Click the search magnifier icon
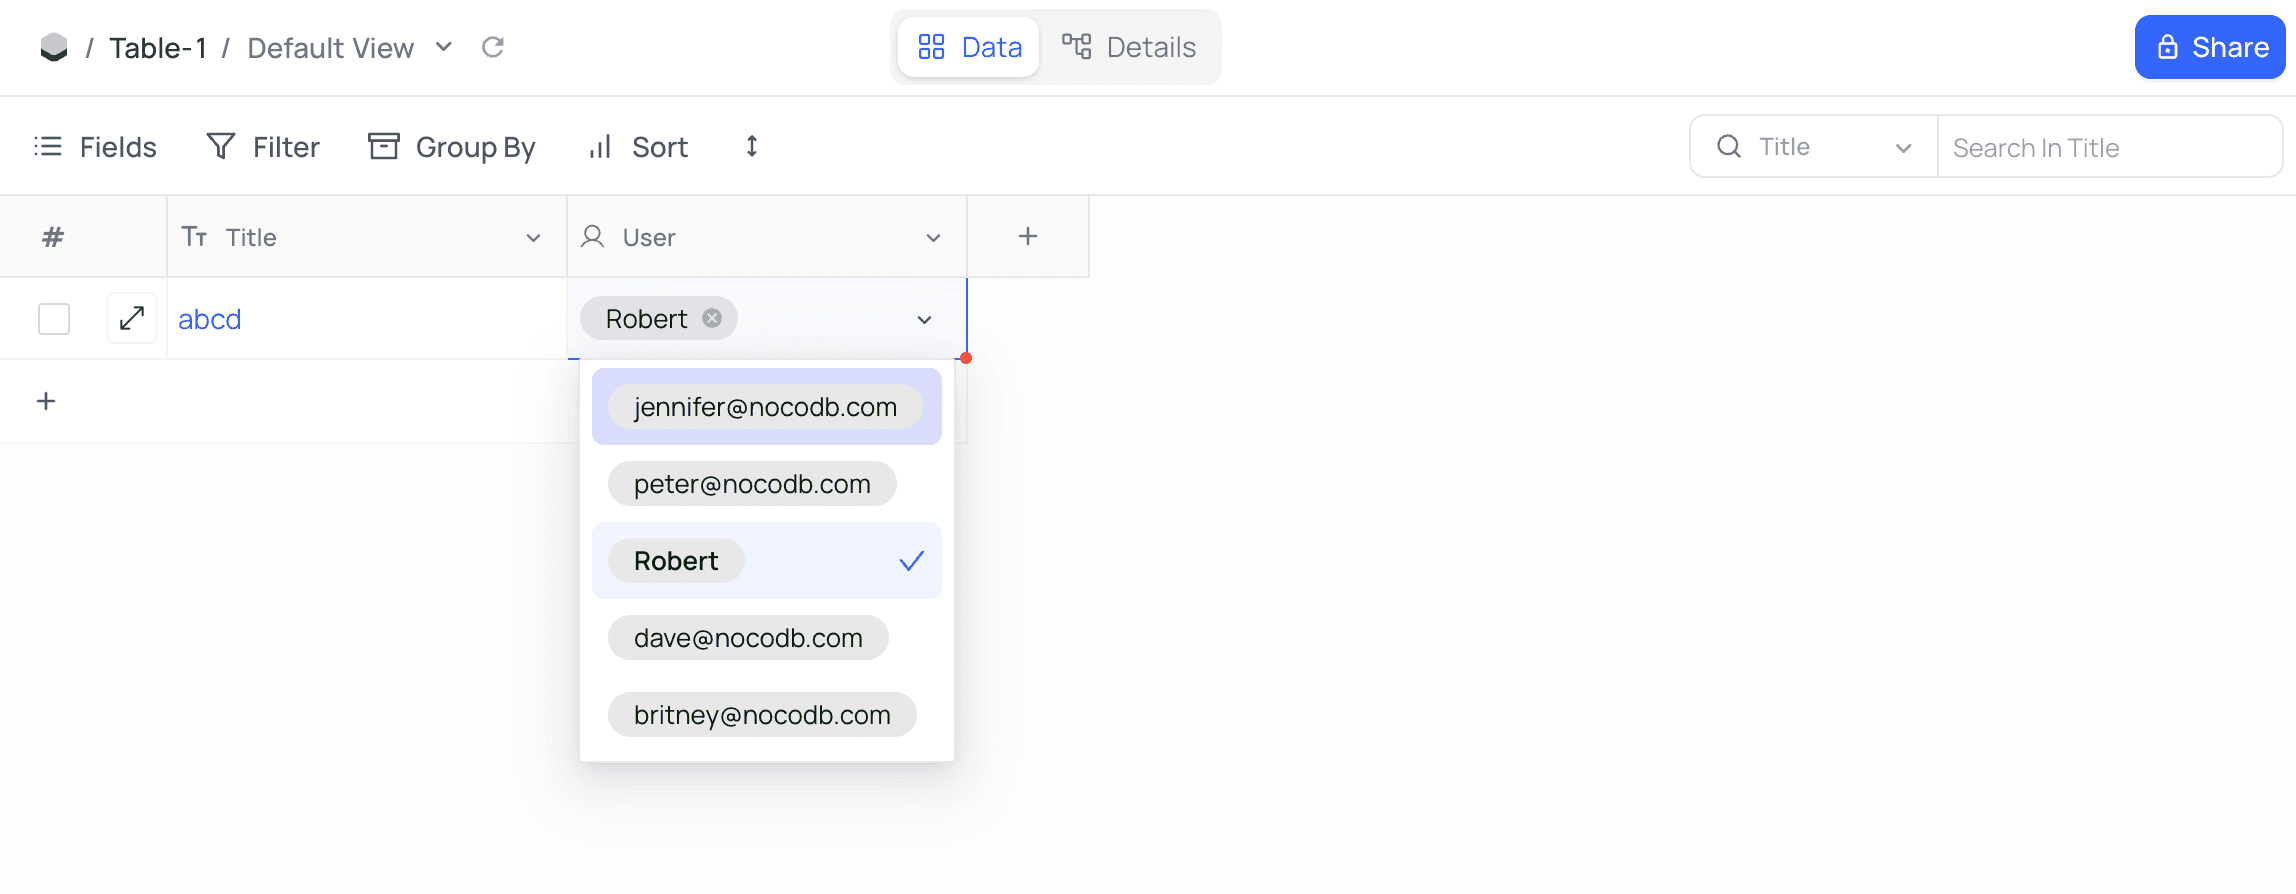2296x894 pixels. click(x=1728, y=147)
